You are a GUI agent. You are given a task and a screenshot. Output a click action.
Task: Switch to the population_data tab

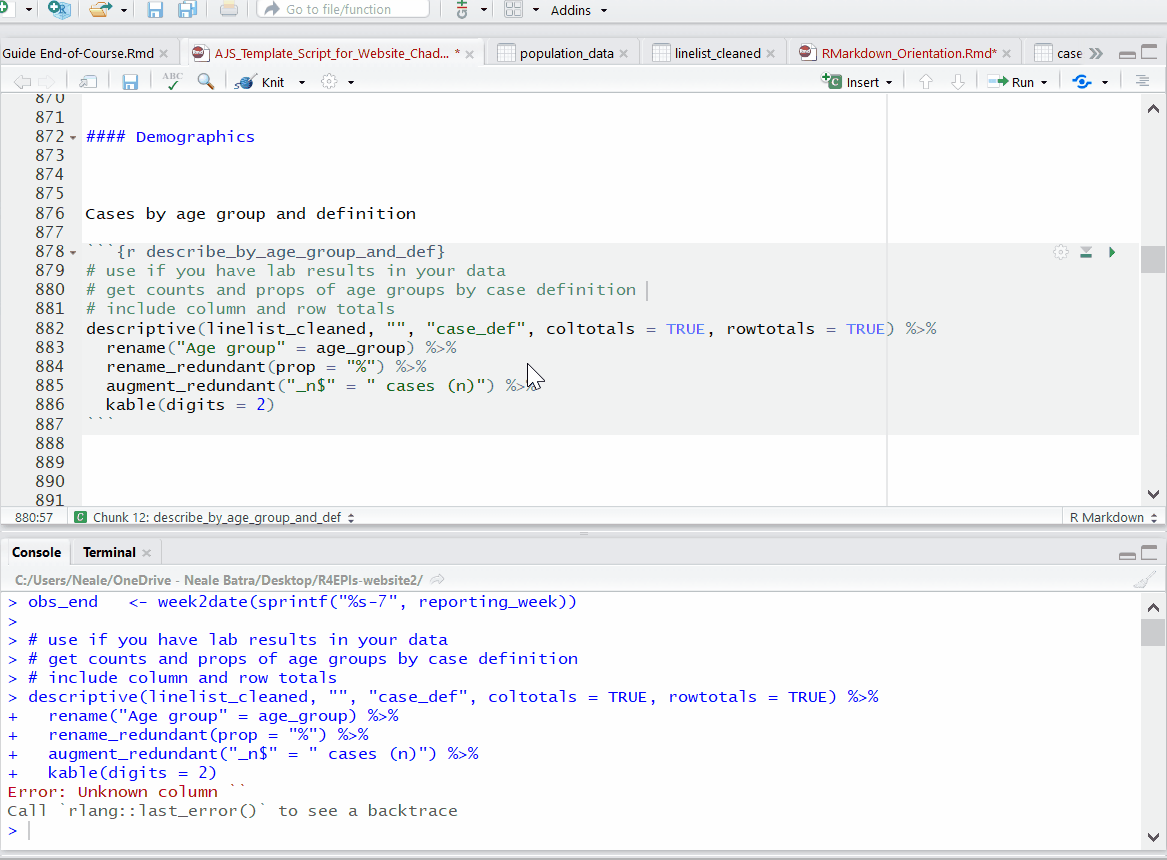[566, 54]
